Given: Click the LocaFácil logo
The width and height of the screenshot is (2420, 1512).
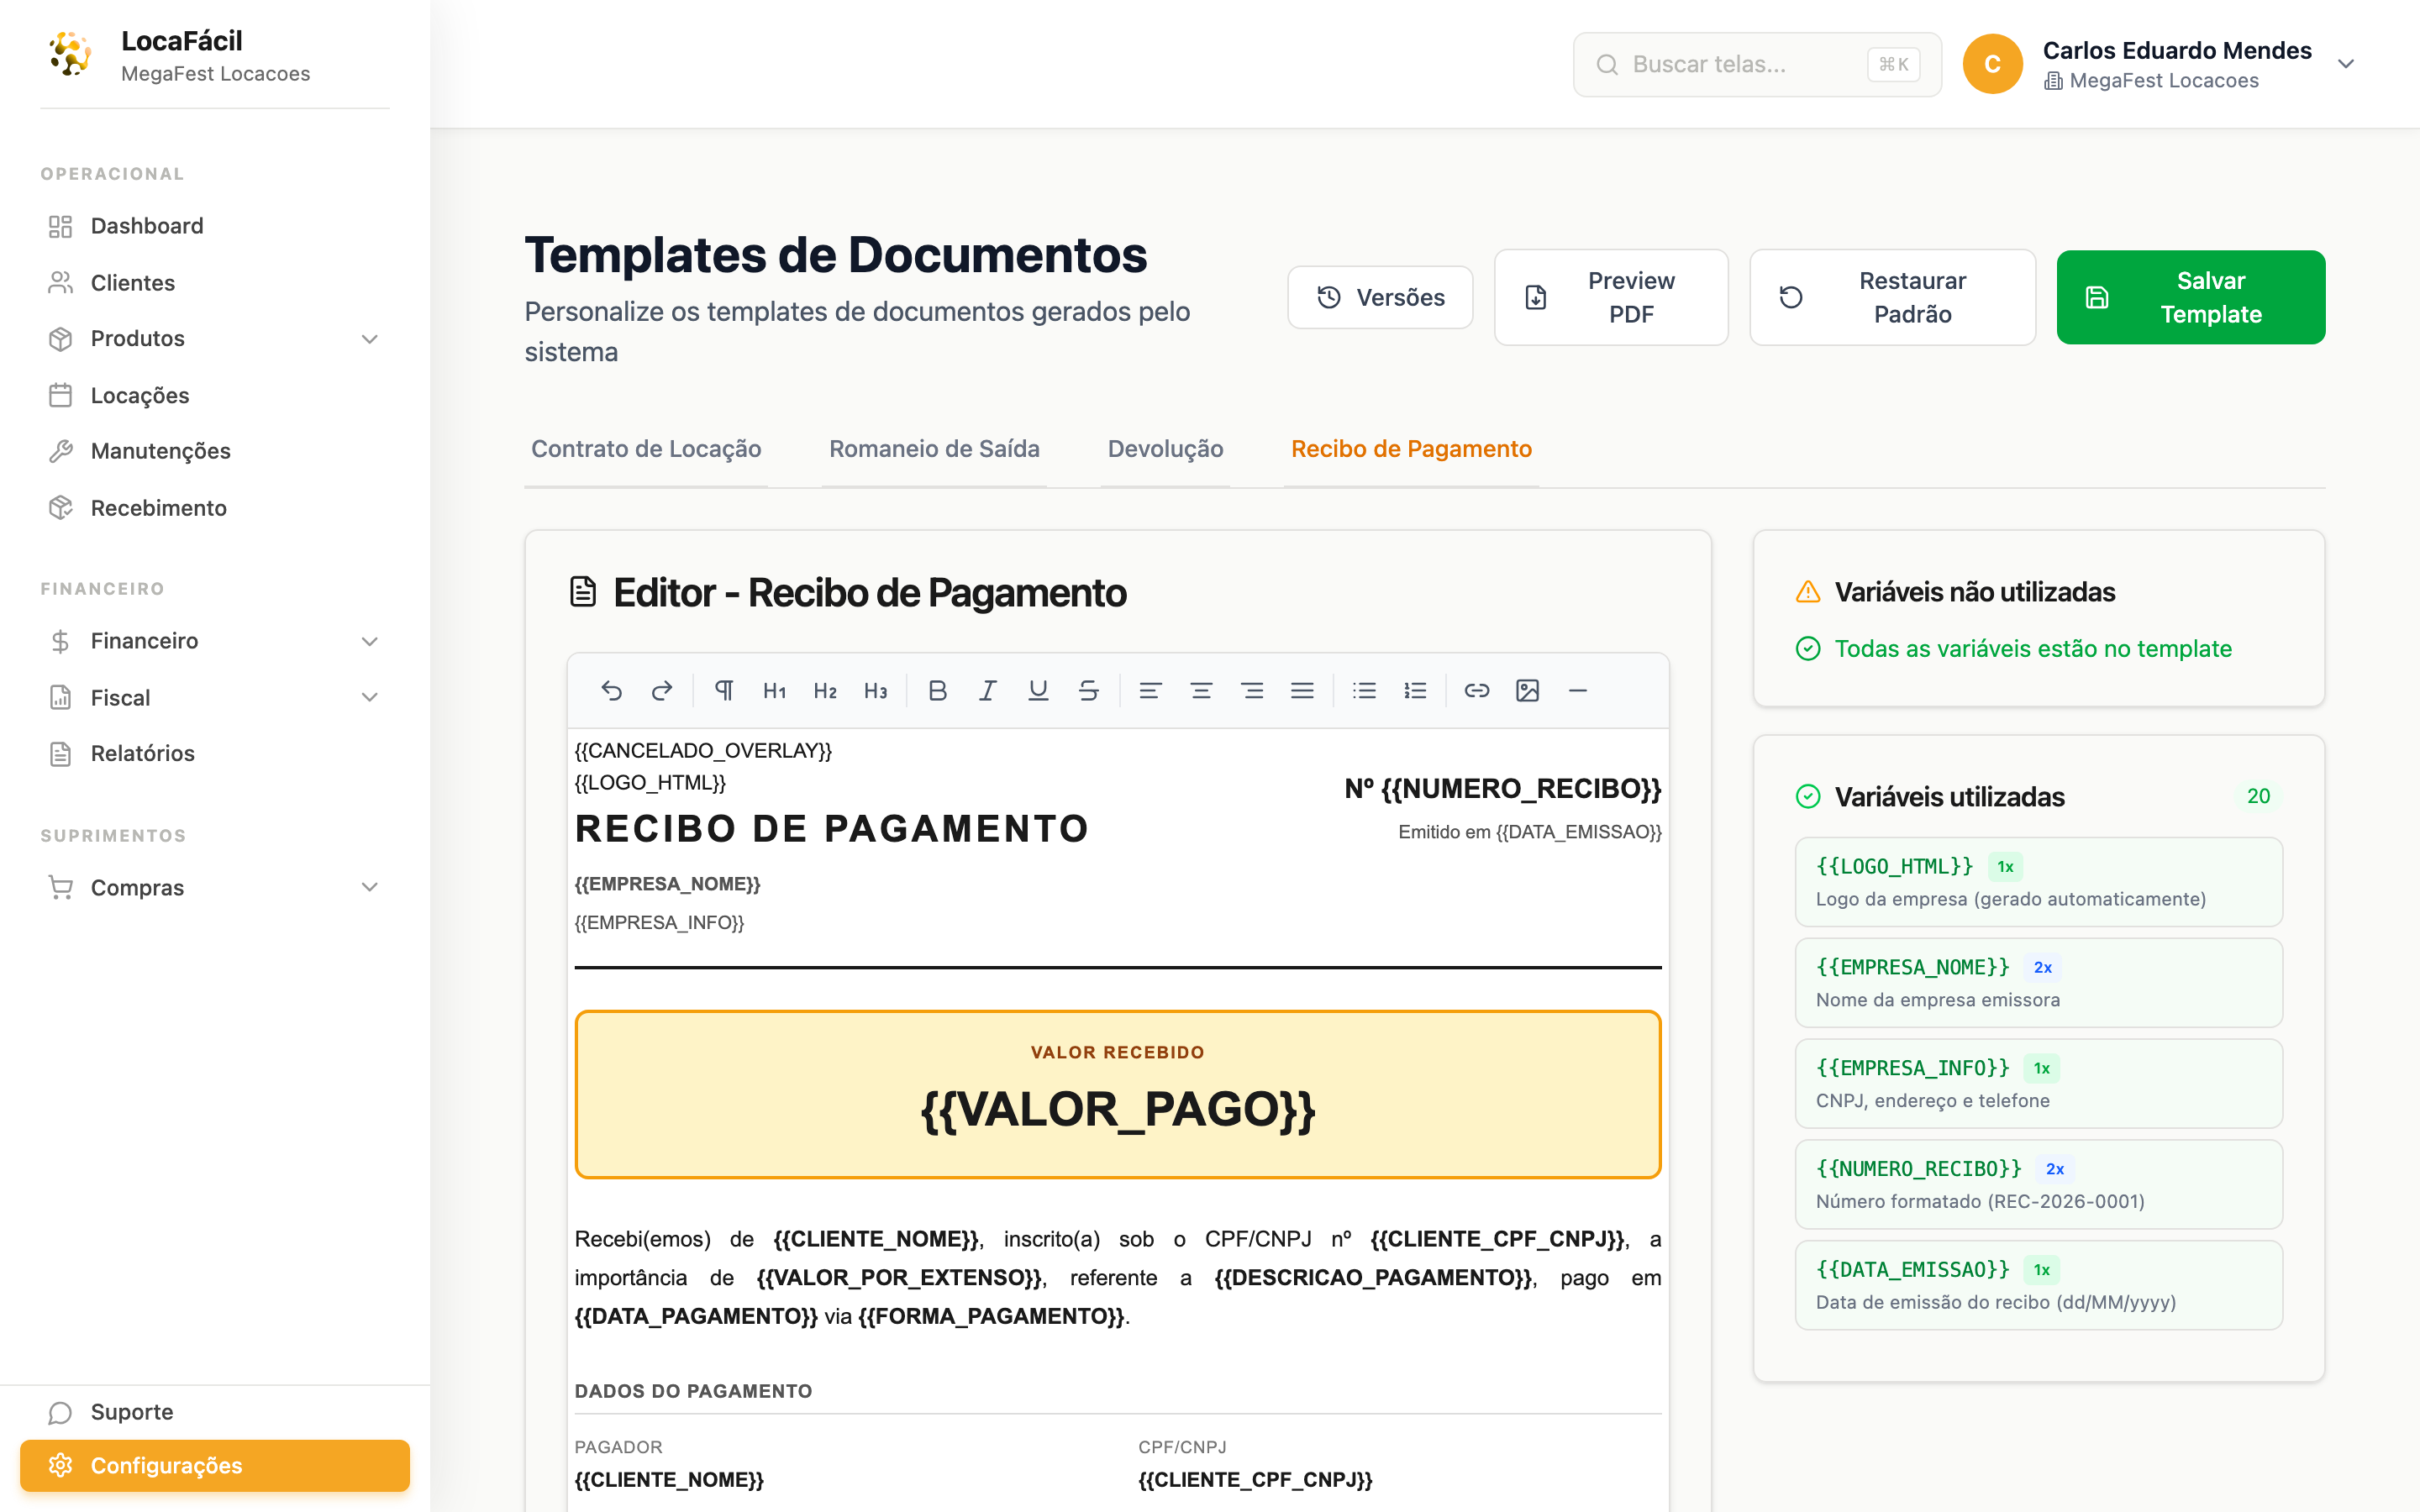Looking at the screenshot, I should point(70,54).
